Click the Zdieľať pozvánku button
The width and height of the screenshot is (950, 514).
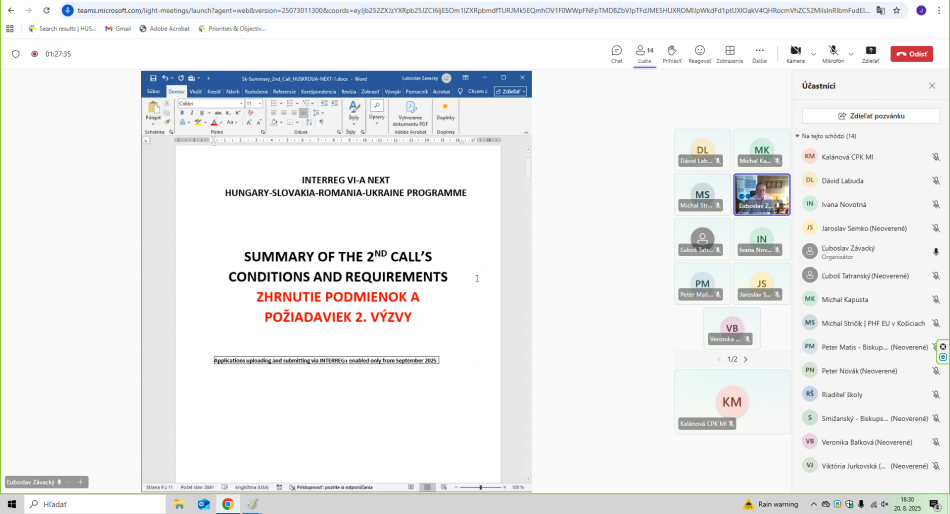point(870,116)
